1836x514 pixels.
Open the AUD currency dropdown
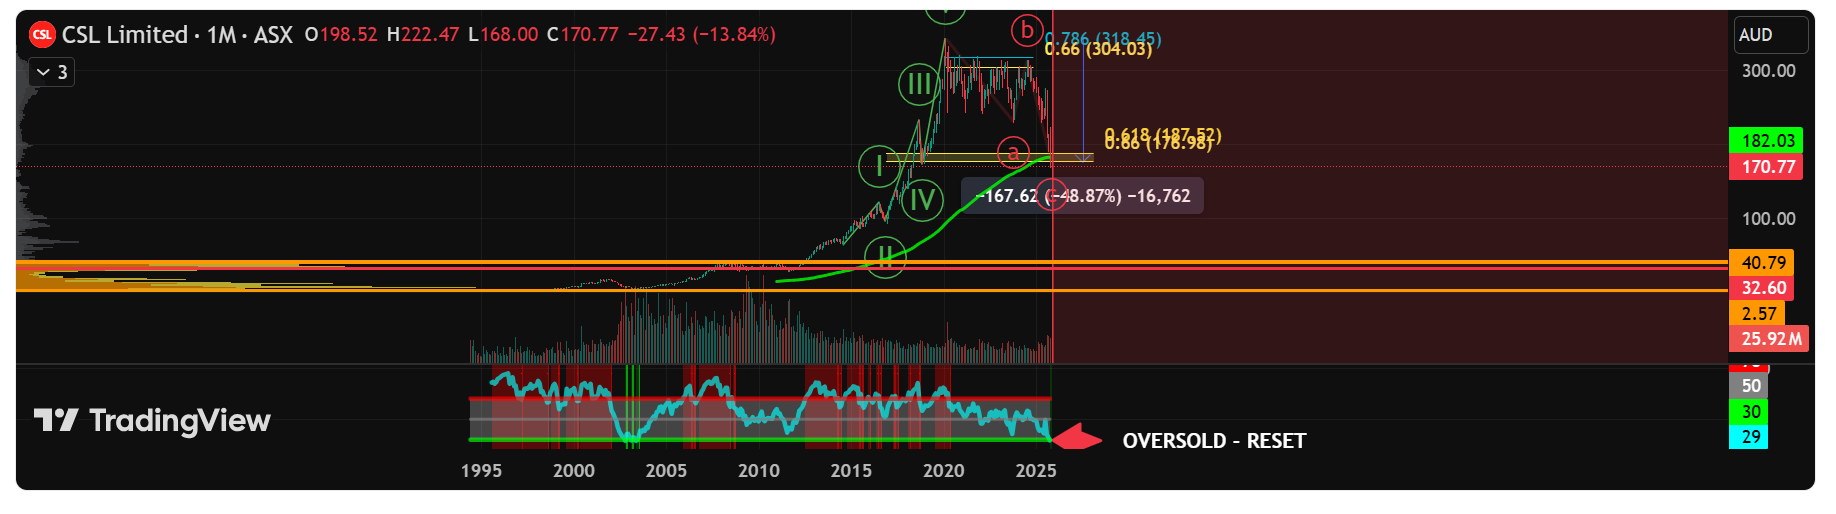[1768, 35]
